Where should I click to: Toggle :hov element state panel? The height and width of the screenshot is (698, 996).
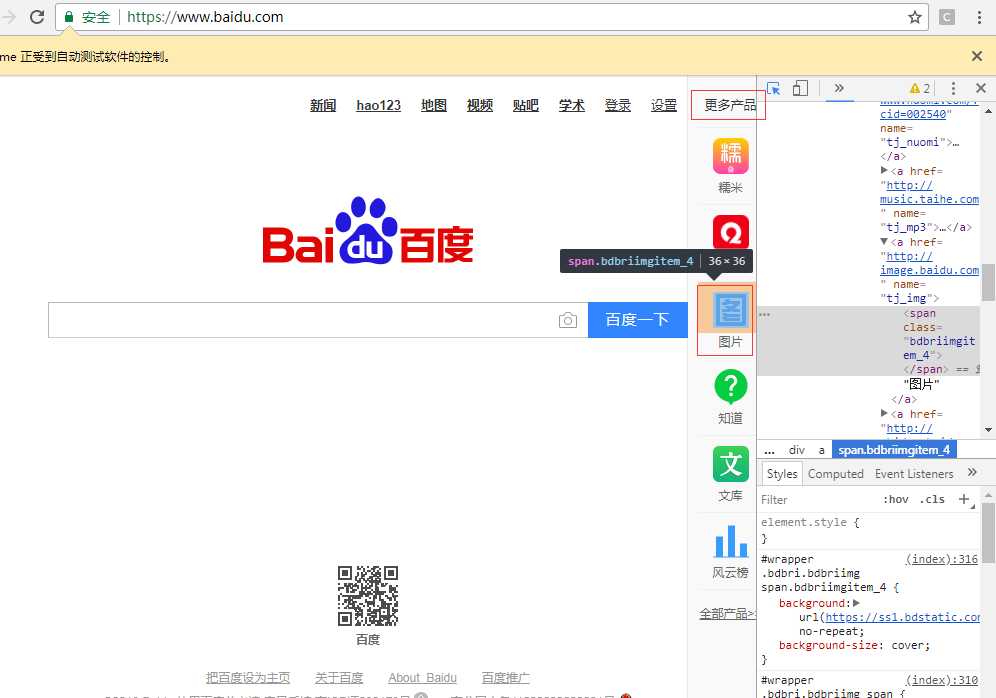(896, 500)
